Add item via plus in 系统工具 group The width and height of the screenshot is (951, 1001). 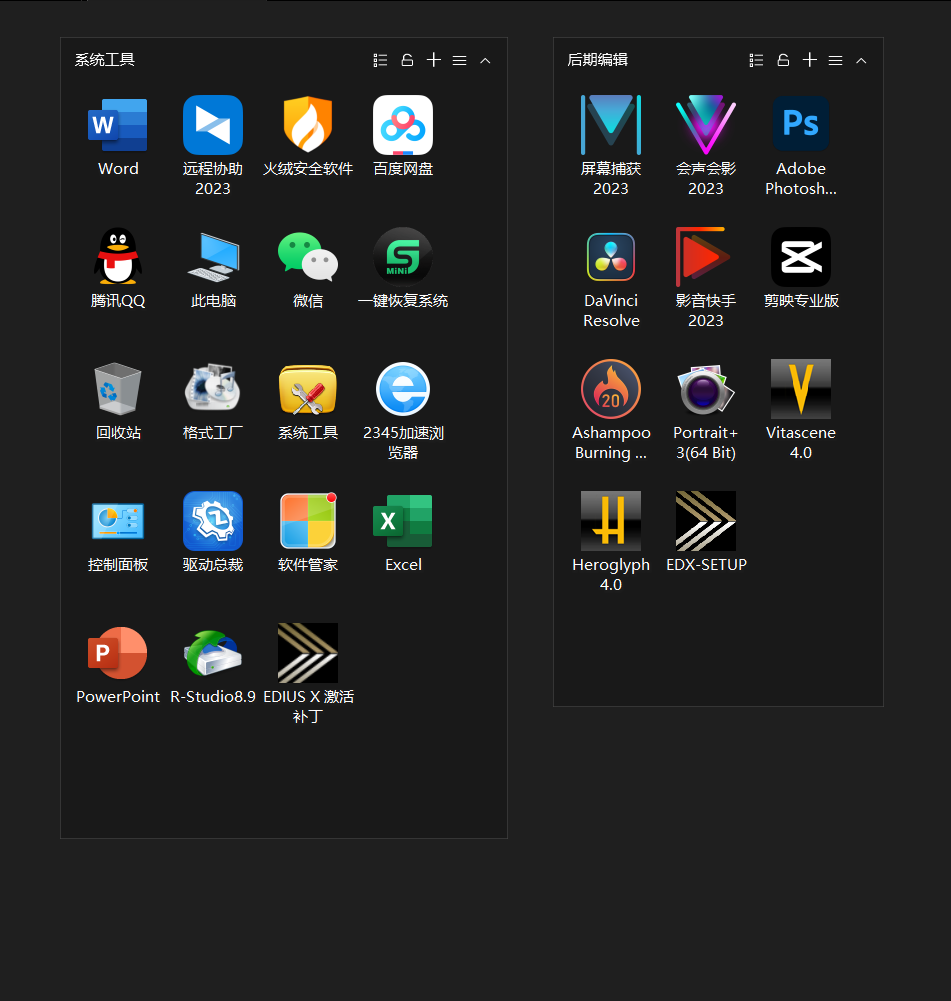click(434, 60)
